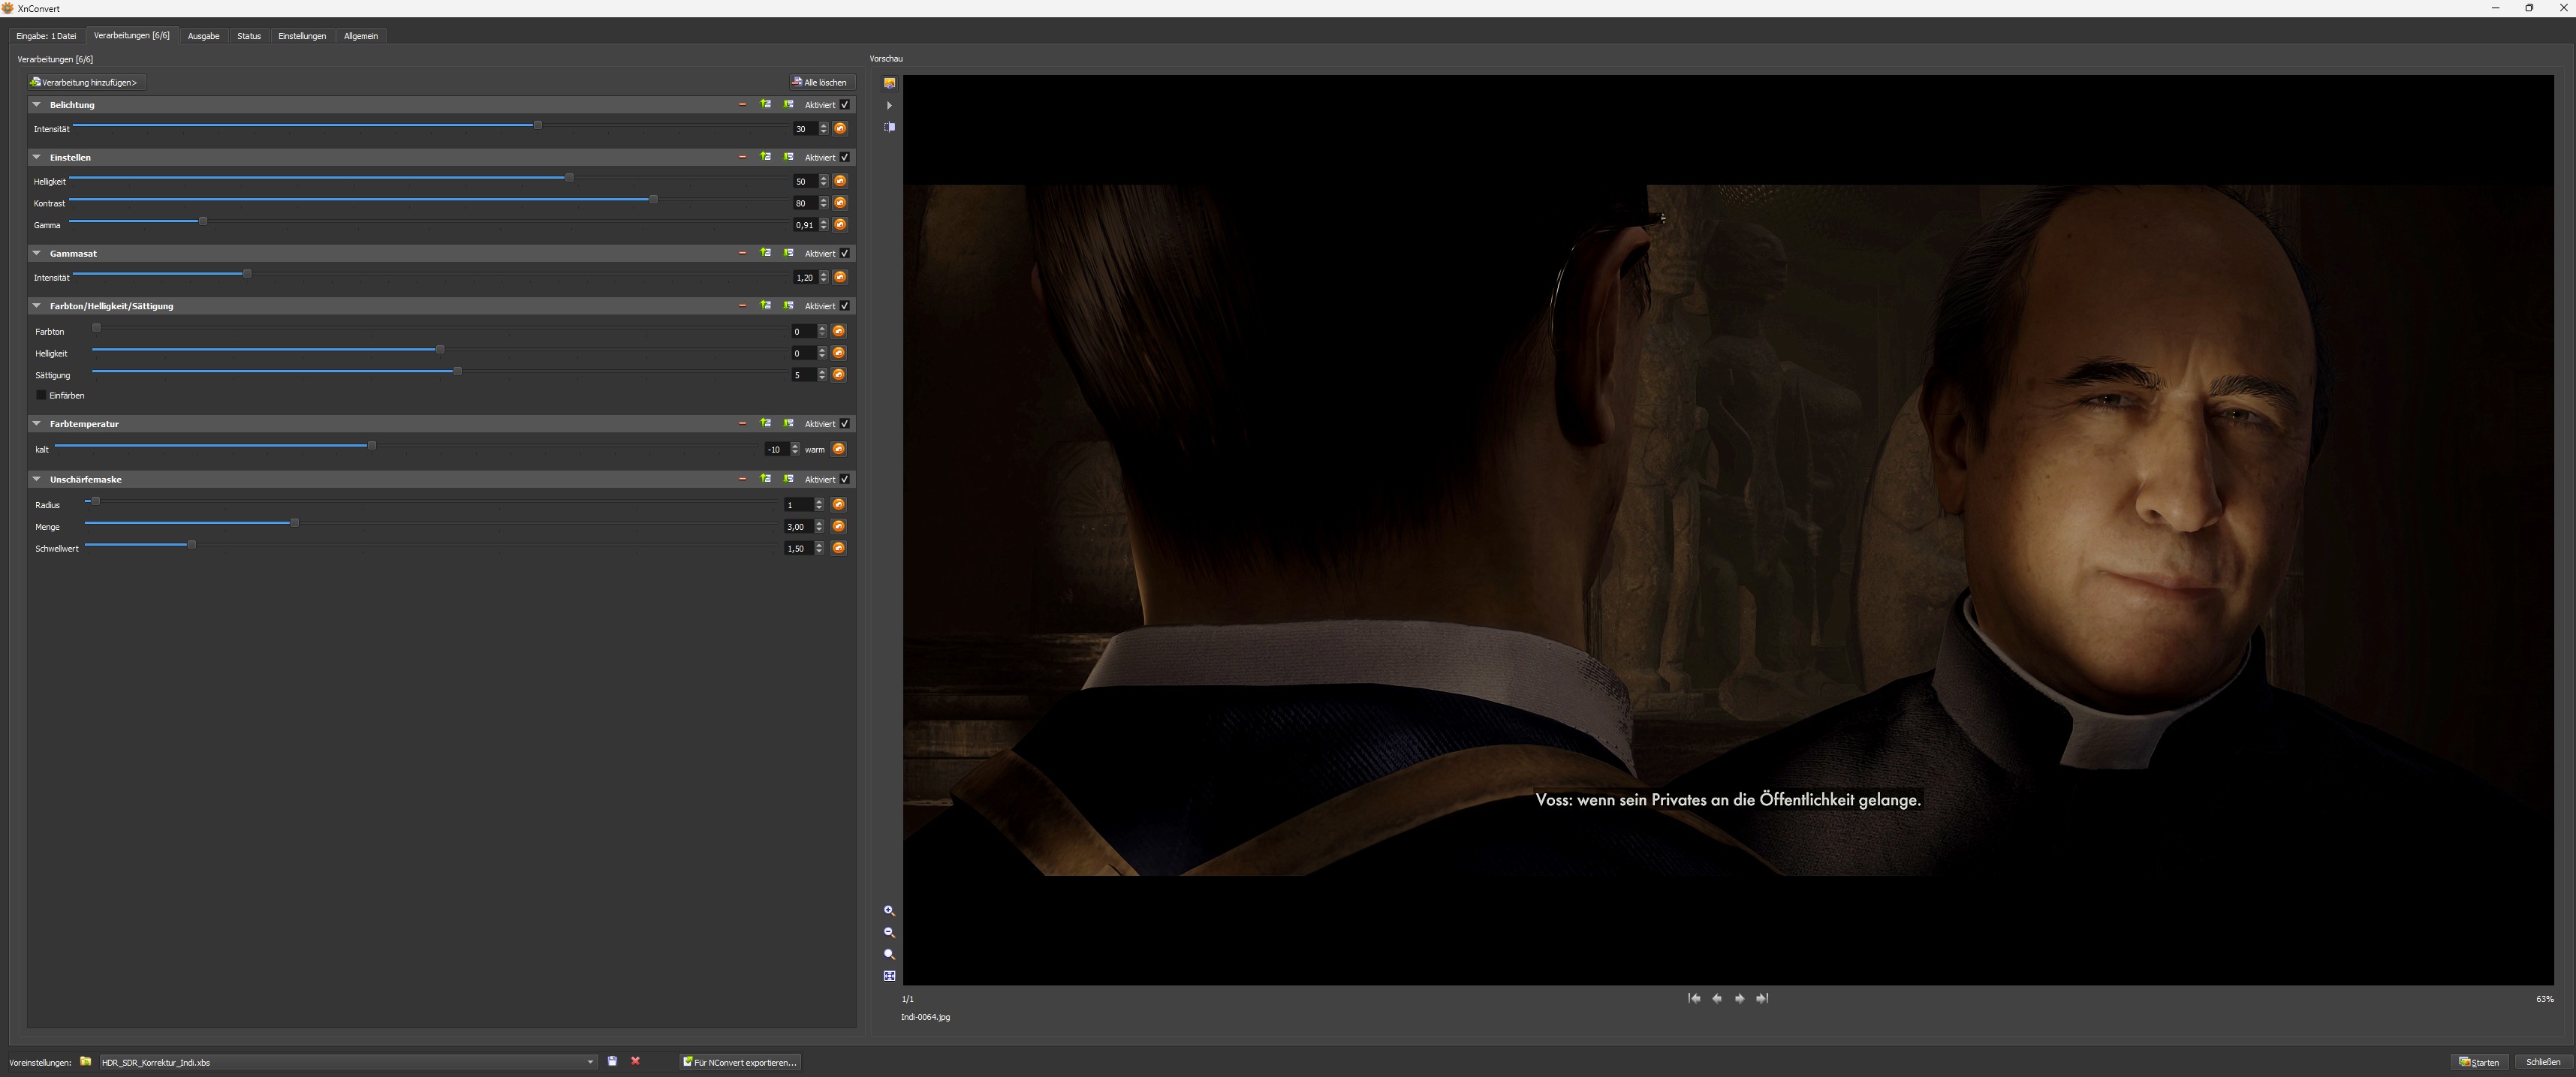Viewport: 2576px width, 1077px height.
Task: Uncheck Aktiviert for the Einstellen action
Action: coord(845,157)
